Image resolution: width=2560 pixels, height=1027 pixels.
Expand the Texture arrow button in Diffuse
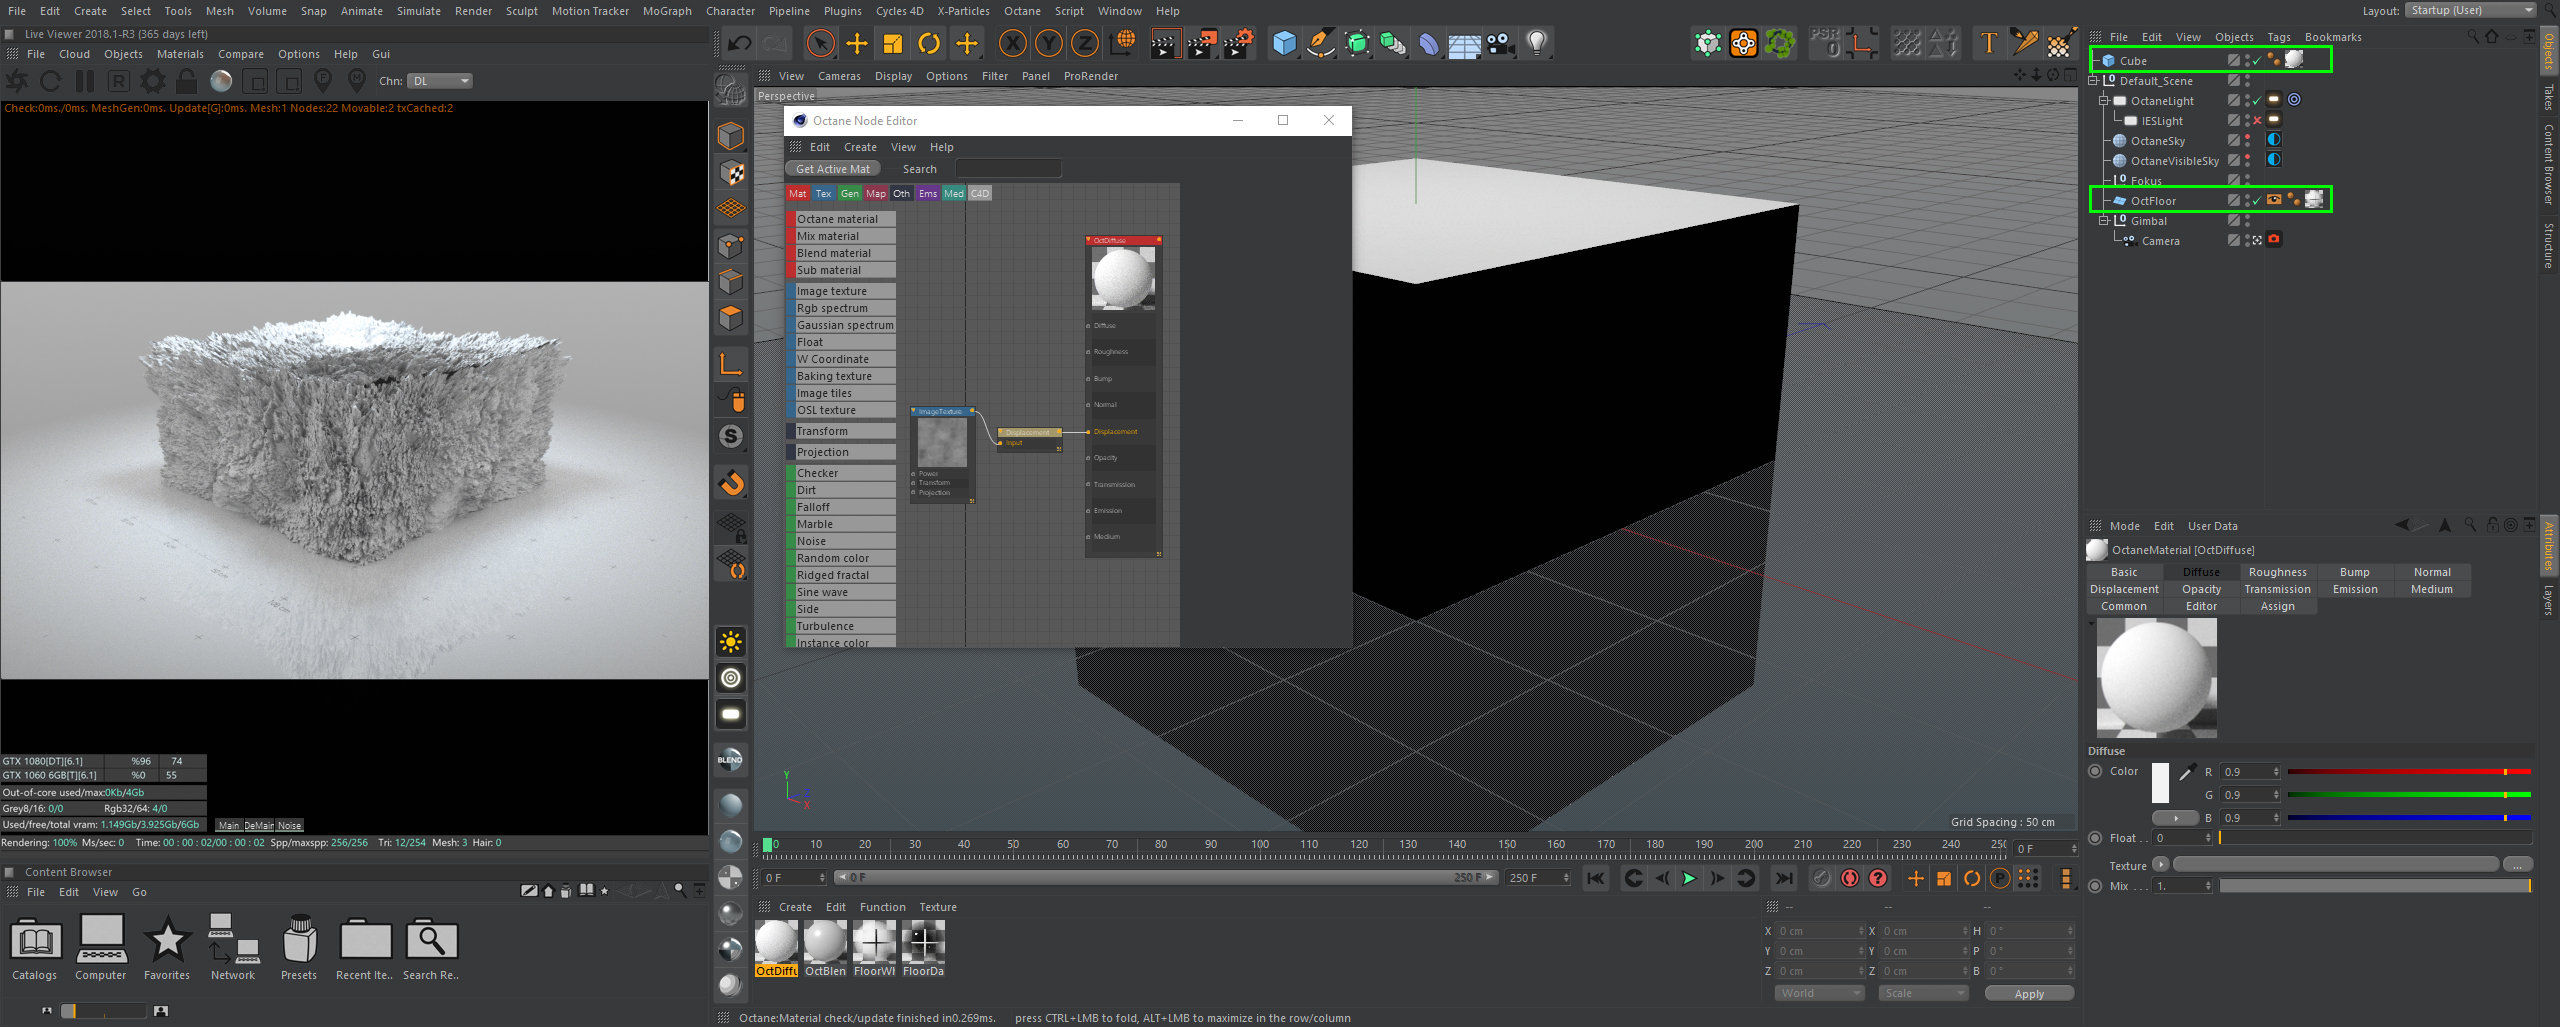coord(2161,864)
